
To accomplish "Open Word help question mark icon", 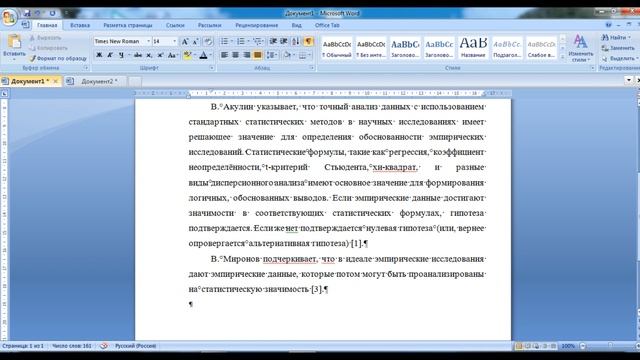I will [609, 25].
